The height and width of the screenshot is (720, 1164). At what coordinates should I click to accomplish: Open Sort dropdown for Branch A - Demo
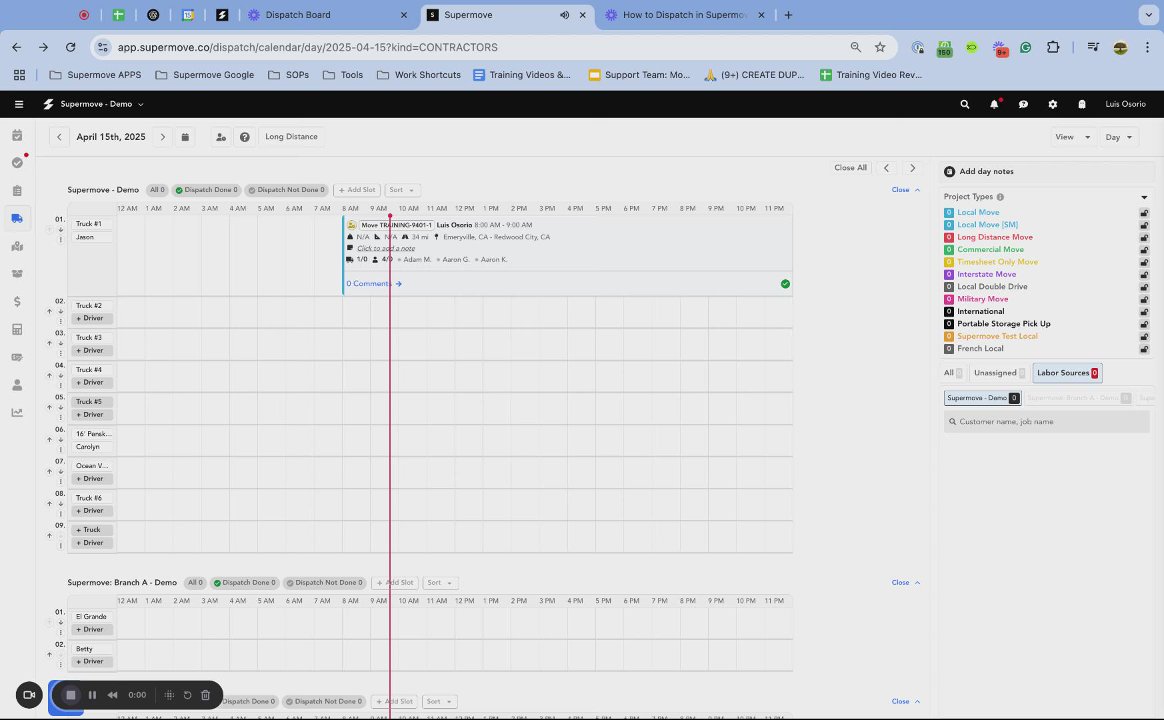(x=439, y=583)
